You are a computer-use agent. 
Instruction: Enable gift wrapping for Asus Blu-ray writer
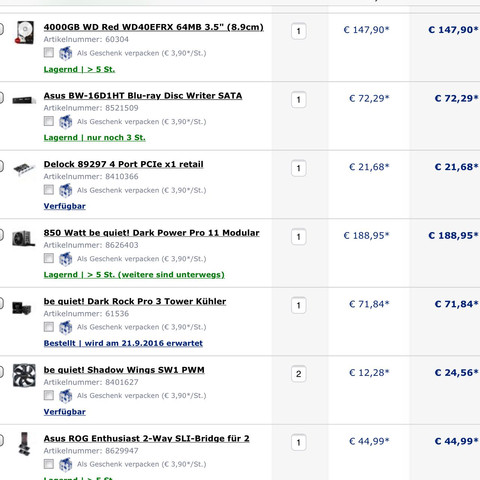(49, 121)
